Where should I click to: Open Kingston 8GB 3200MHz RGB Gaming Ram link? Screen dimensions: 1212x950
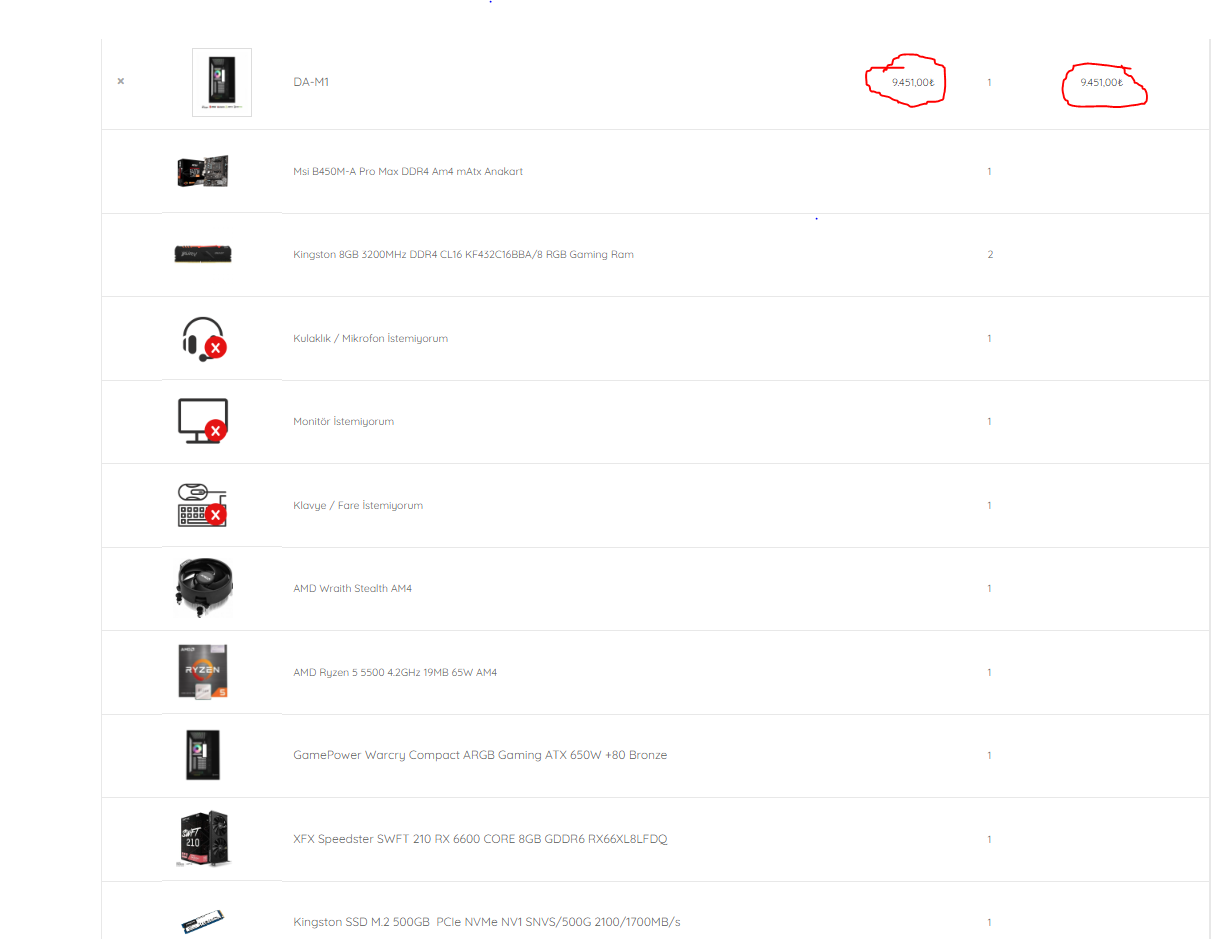pos(463,255)
